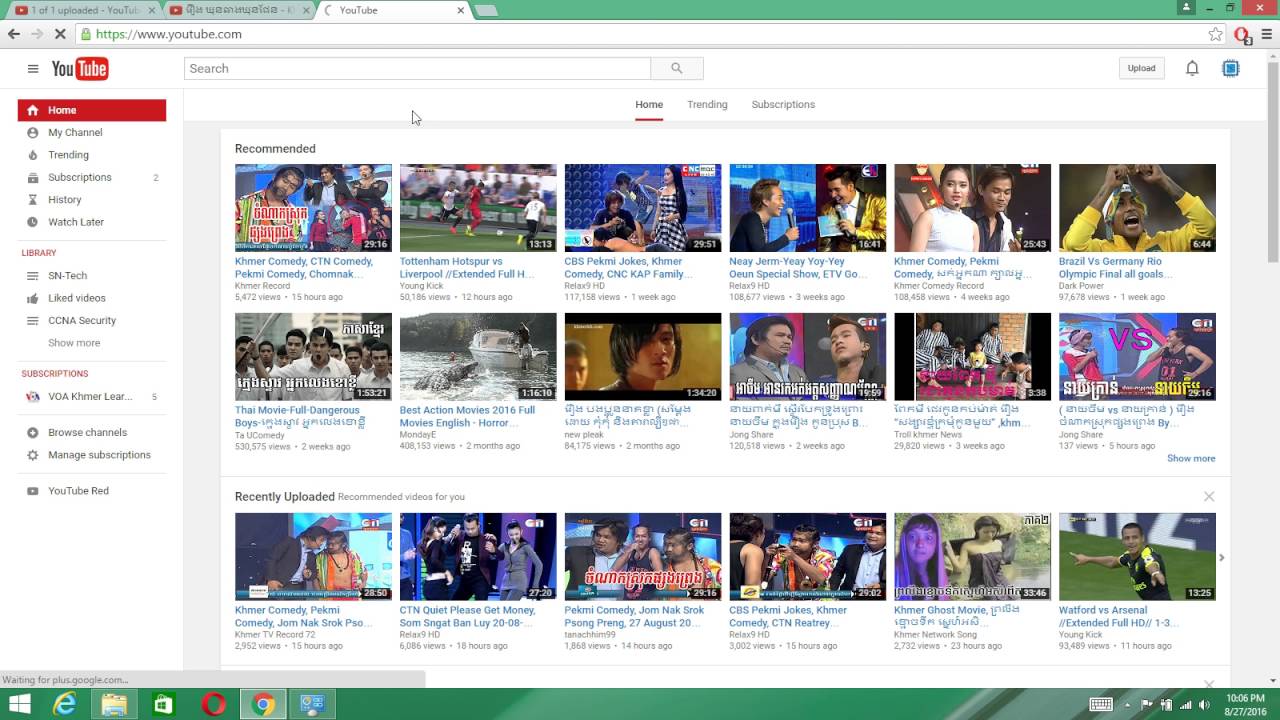The image size is (1280, 720).
Task: Click the browser back arrow
Action: (x=14, y=34)
